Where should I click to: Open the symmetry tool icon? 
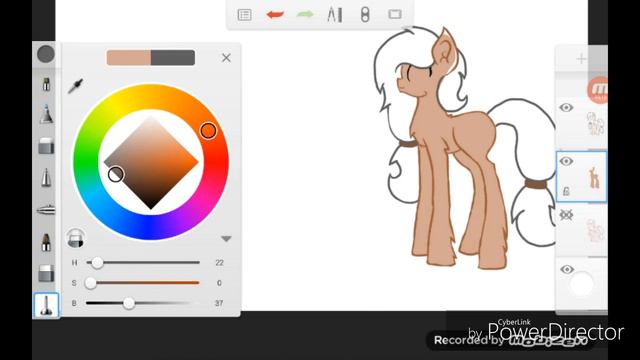tap(365, 15)
